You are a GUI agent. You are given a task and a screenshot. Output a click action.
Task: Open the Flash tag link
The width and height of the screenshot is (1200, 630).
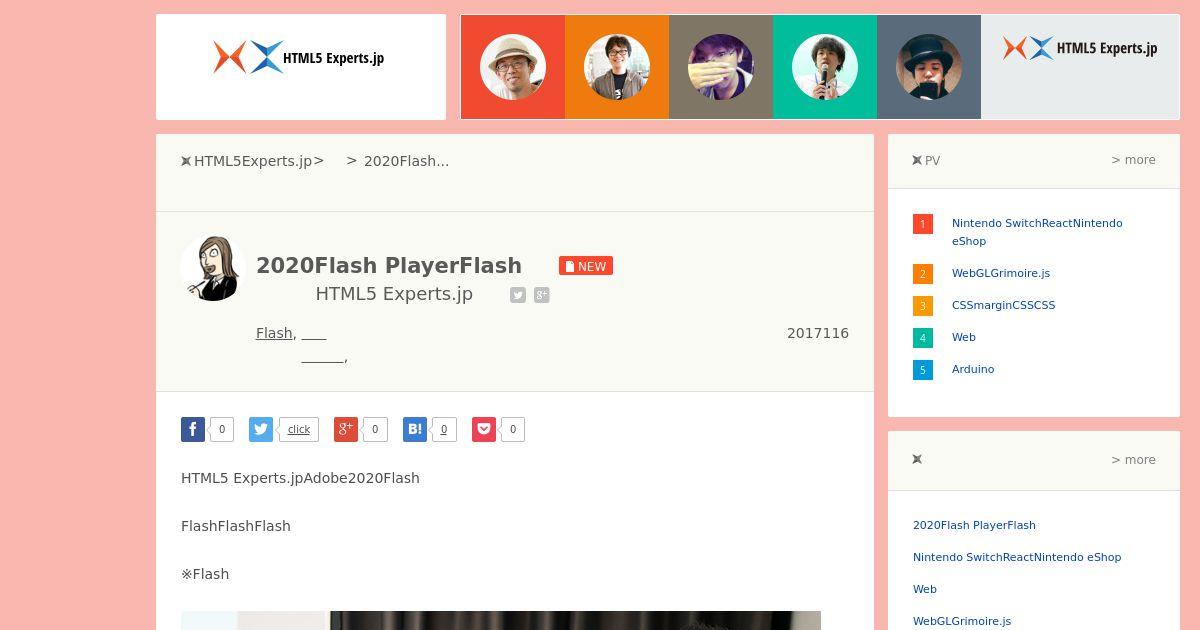point(274,333)
